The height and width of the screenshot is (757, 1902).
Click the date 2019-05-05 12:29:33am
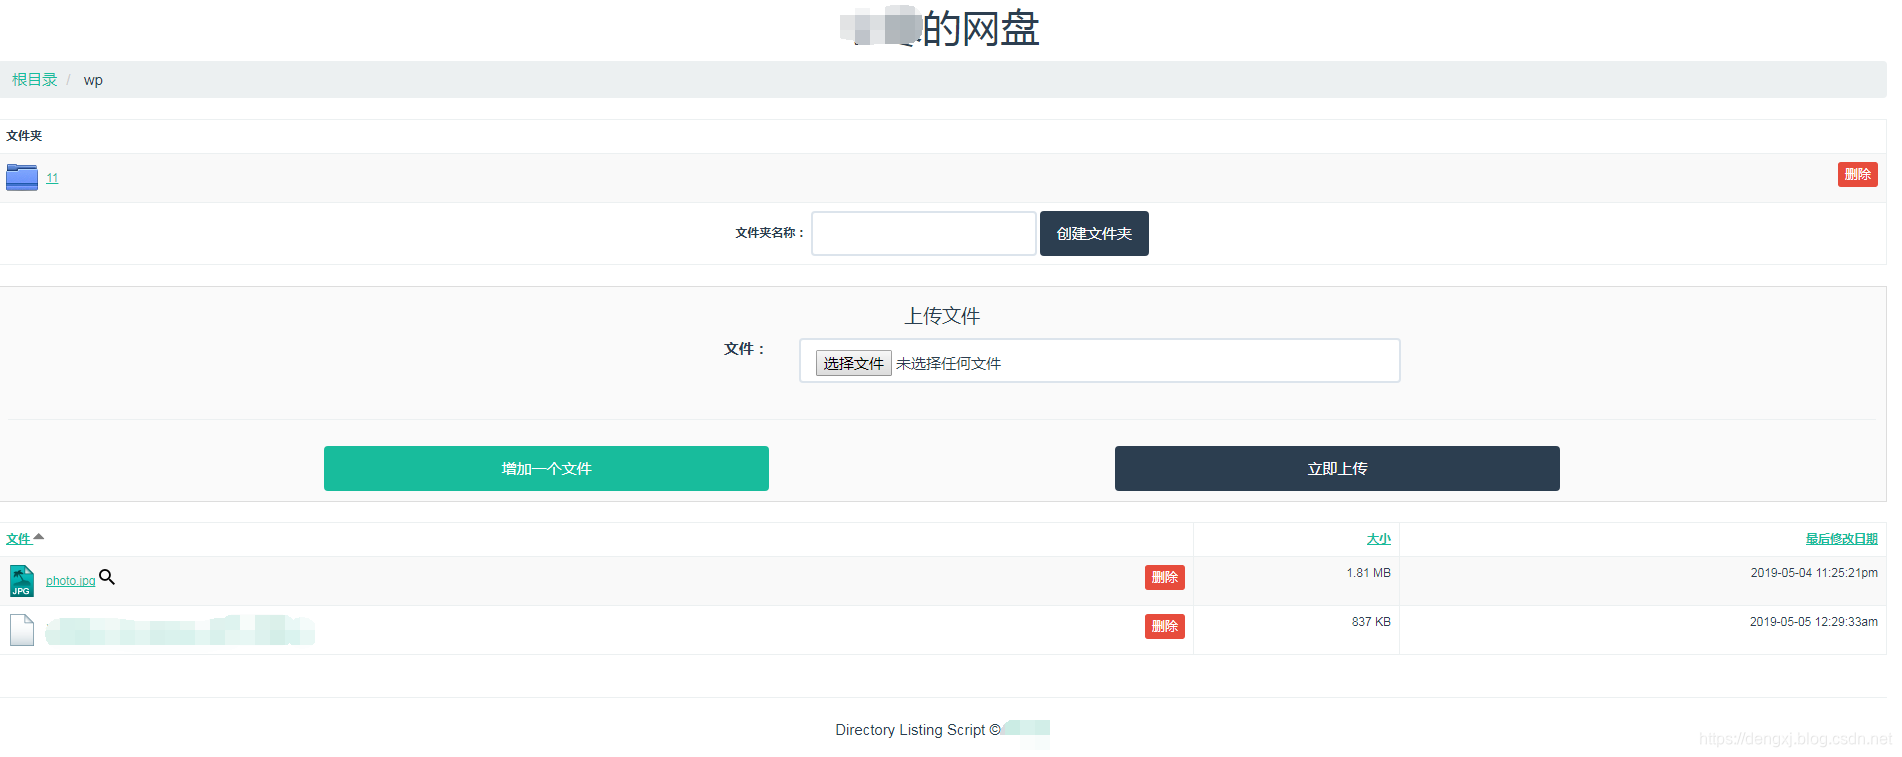point(1813,622)
